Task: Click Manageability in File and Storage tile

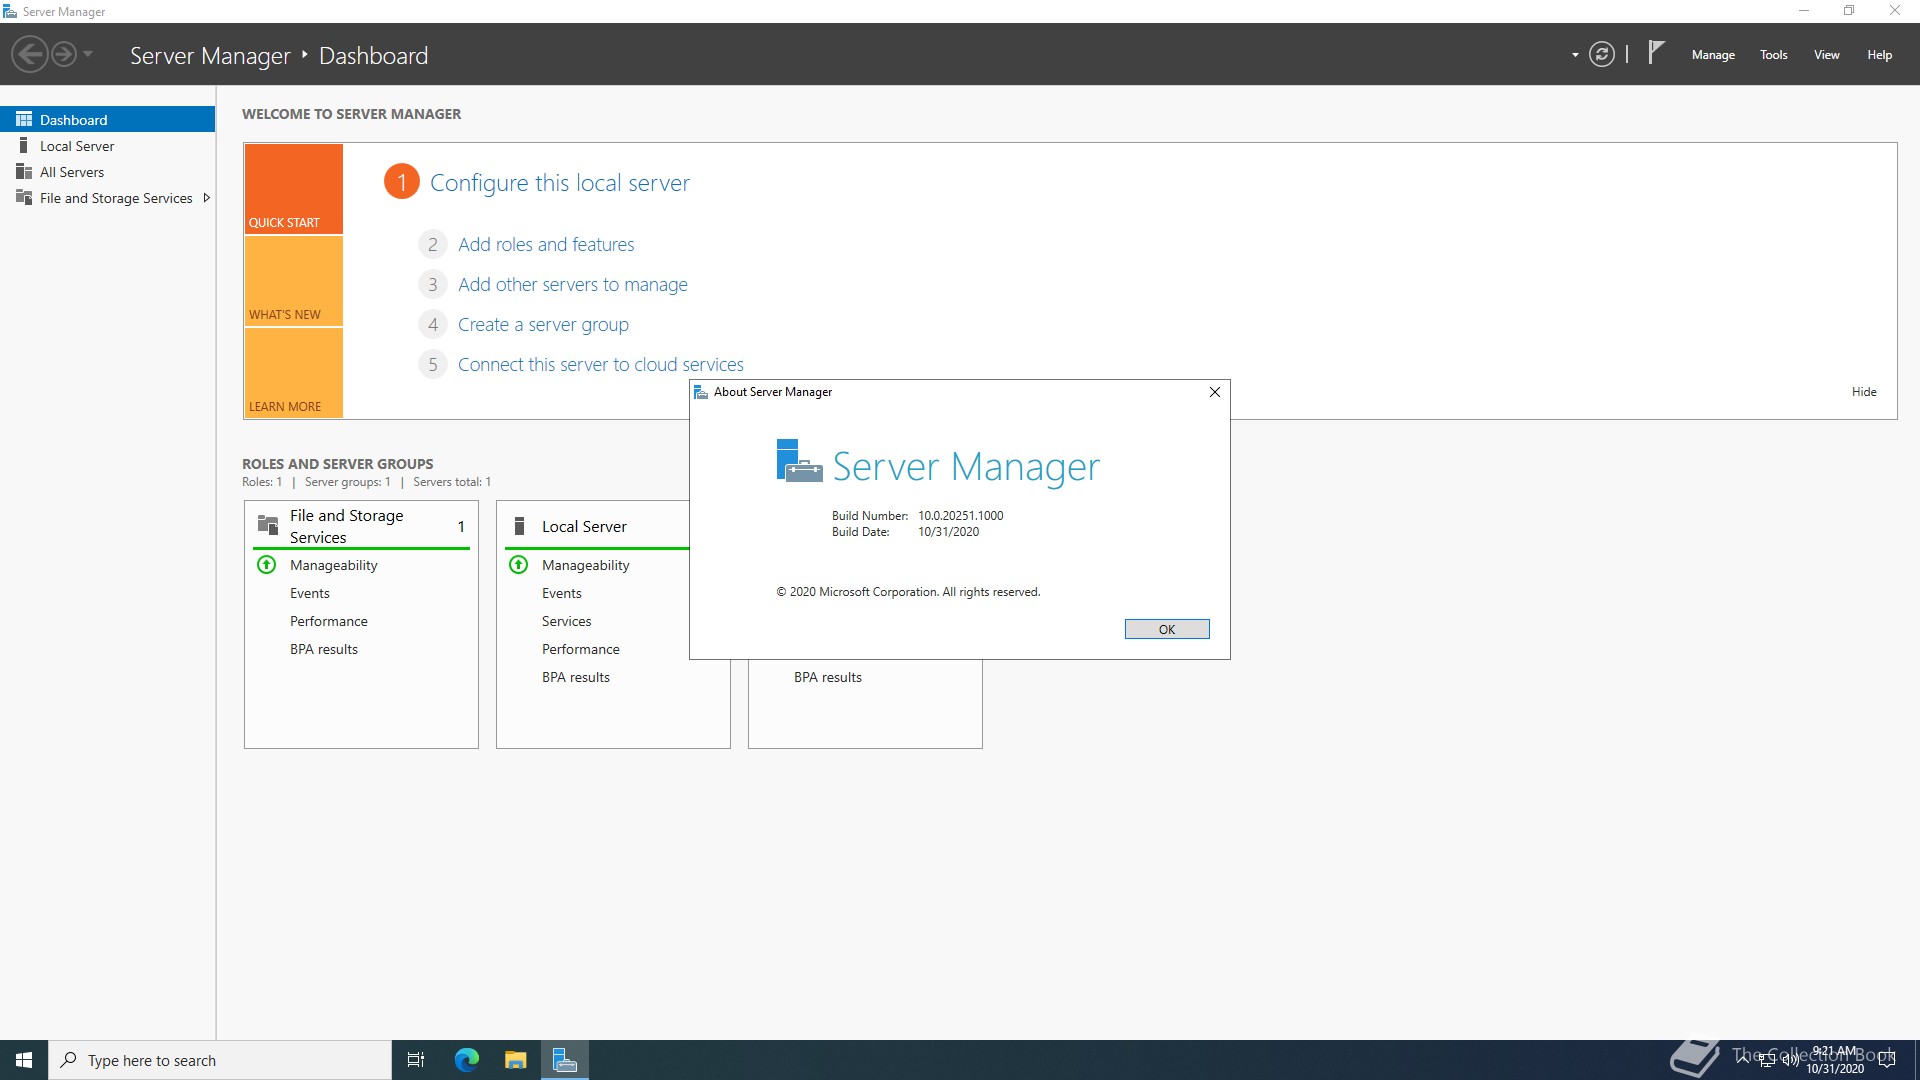Action: tap(334, 565)
